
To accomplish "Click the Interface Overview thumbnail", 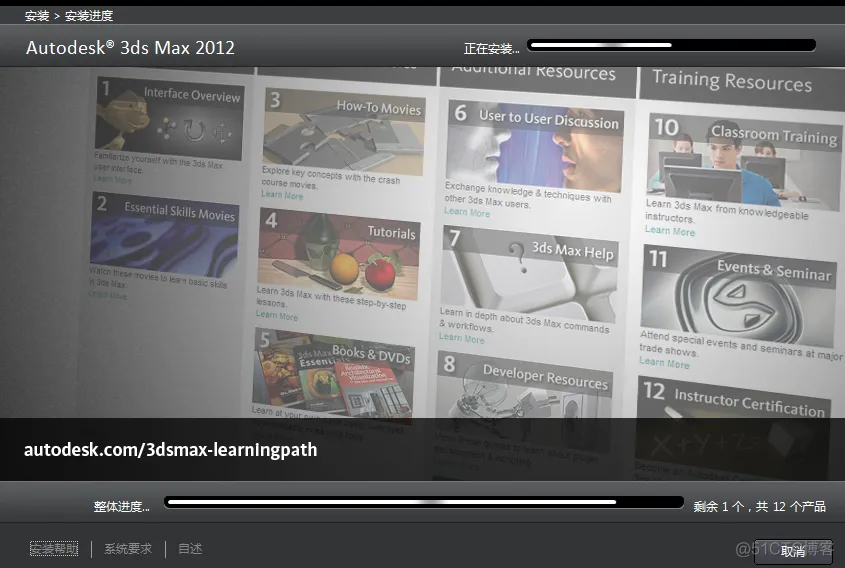I will (169, 119).
